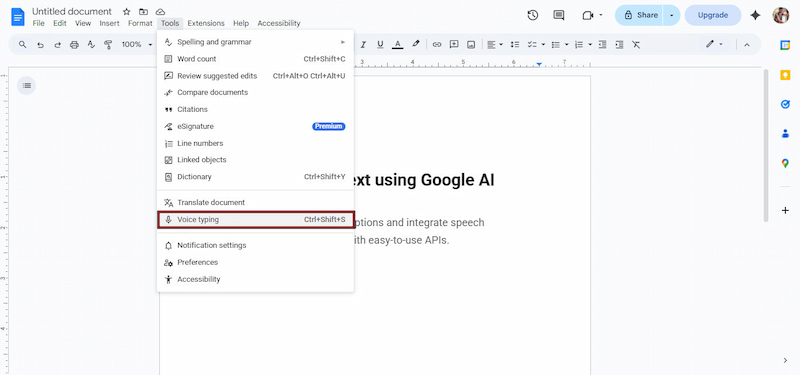Open the Gemini sparkle icon
The width and height of the screenshot is (800, 375).
point(756,15)
